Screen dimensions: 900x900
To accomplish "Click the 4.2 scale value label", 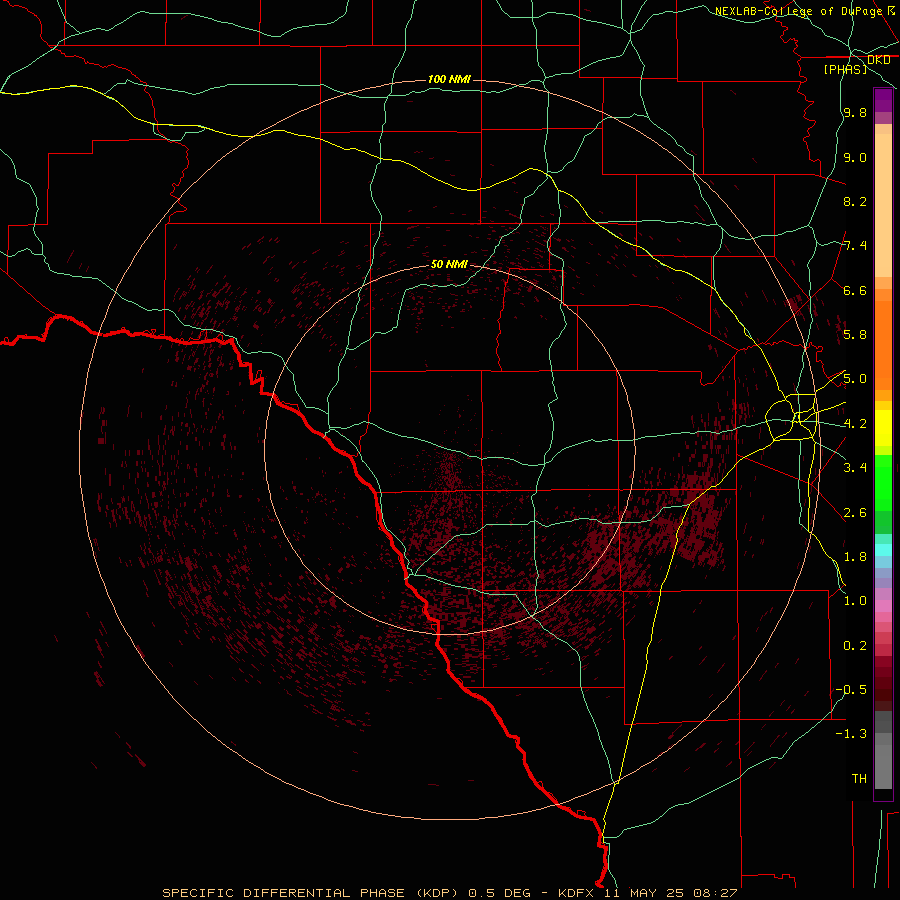I will [855, 424].
